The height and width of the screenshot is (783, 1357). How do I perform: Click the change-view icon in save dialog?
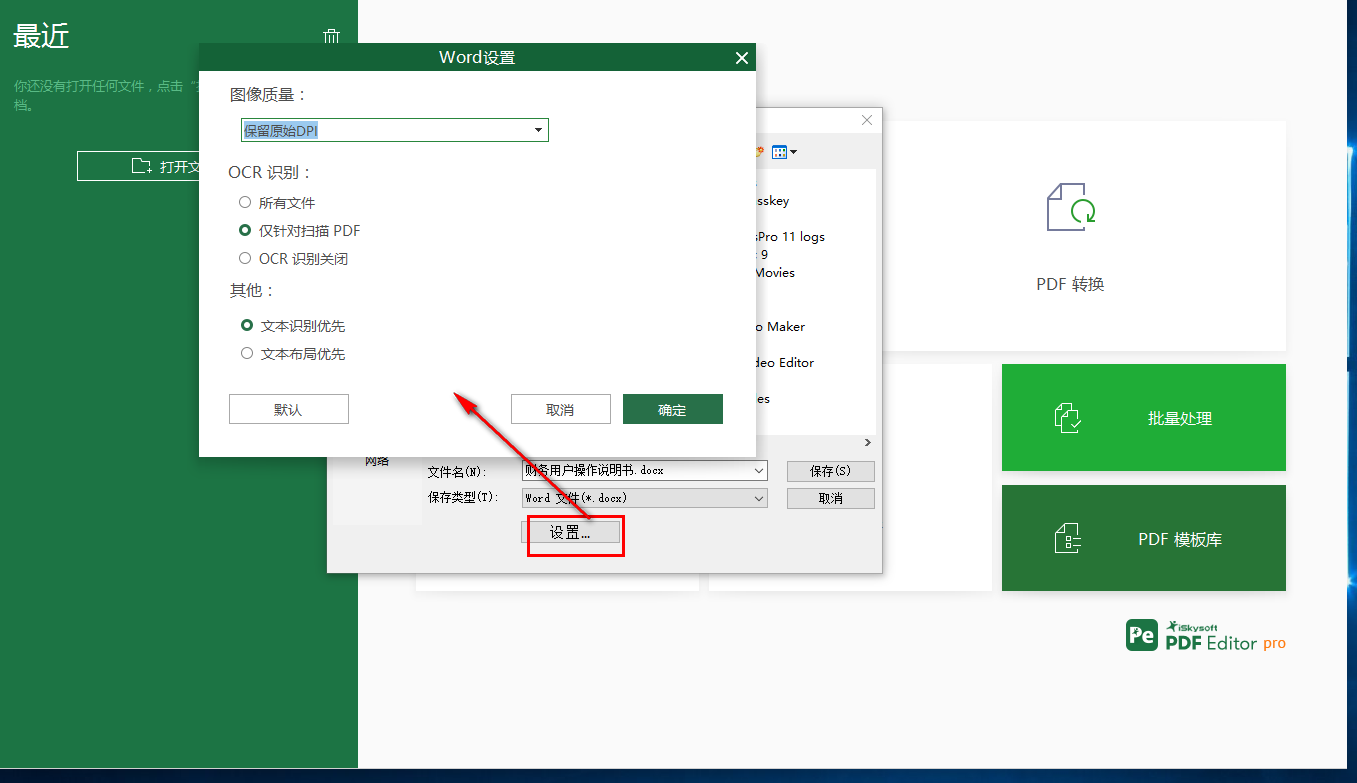(x=779, y=151)
